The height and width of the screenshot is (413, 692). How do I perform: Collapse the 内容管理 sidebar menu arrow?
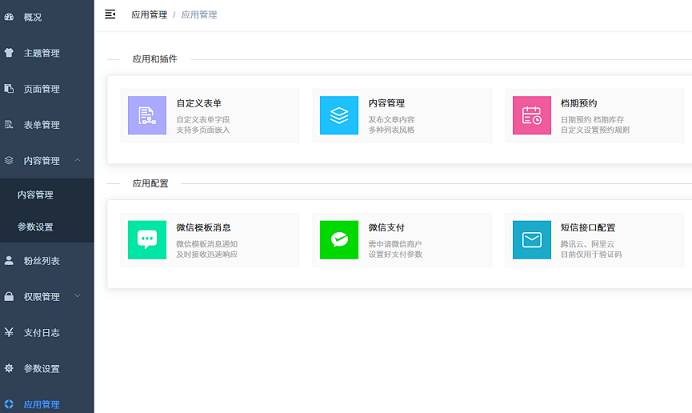pos(78,160)
